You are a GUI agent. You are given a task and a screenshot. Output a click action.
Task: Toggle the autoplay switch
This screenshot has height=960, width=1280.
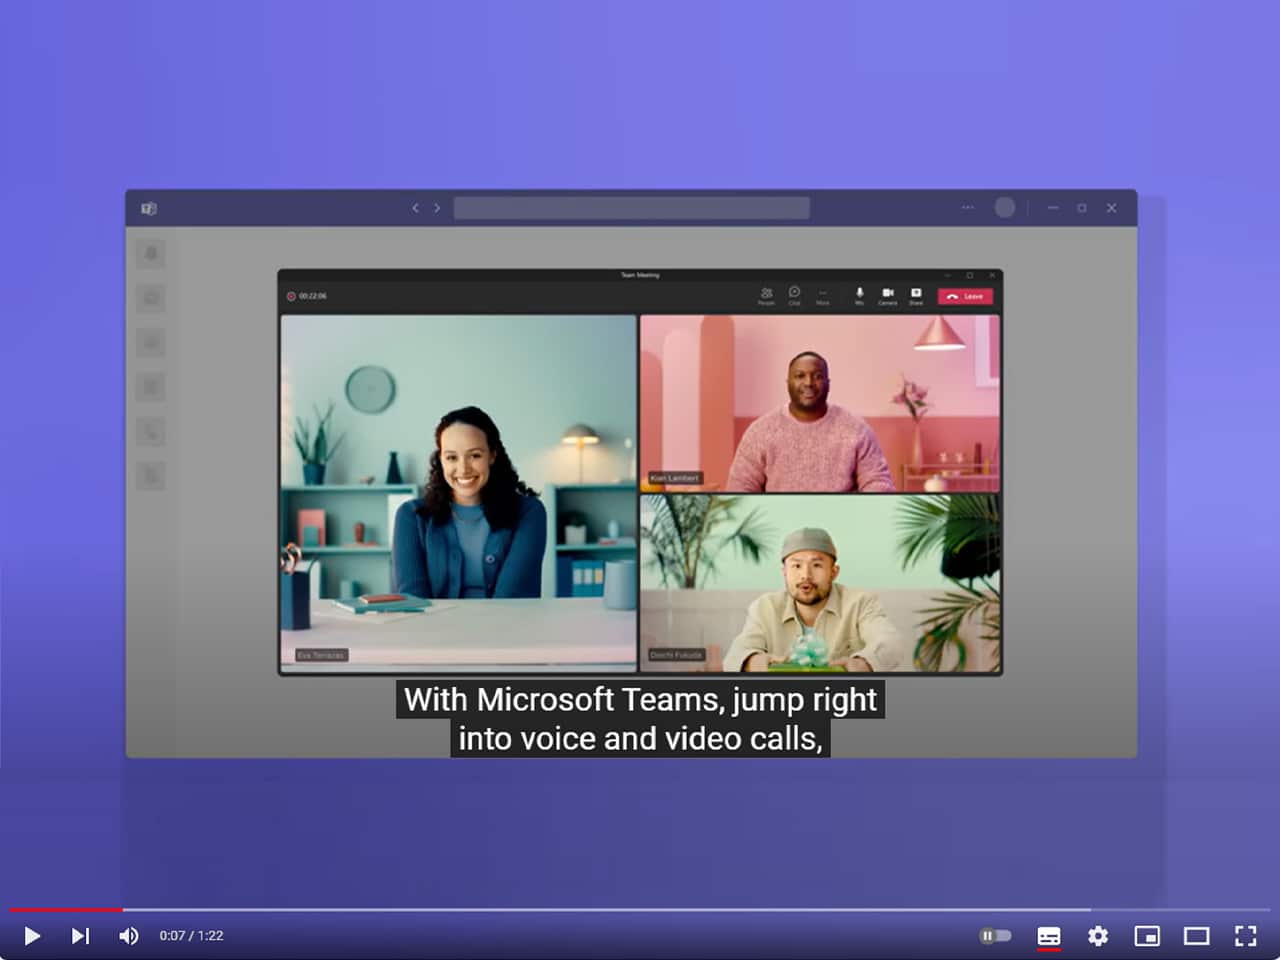(995, 936)
